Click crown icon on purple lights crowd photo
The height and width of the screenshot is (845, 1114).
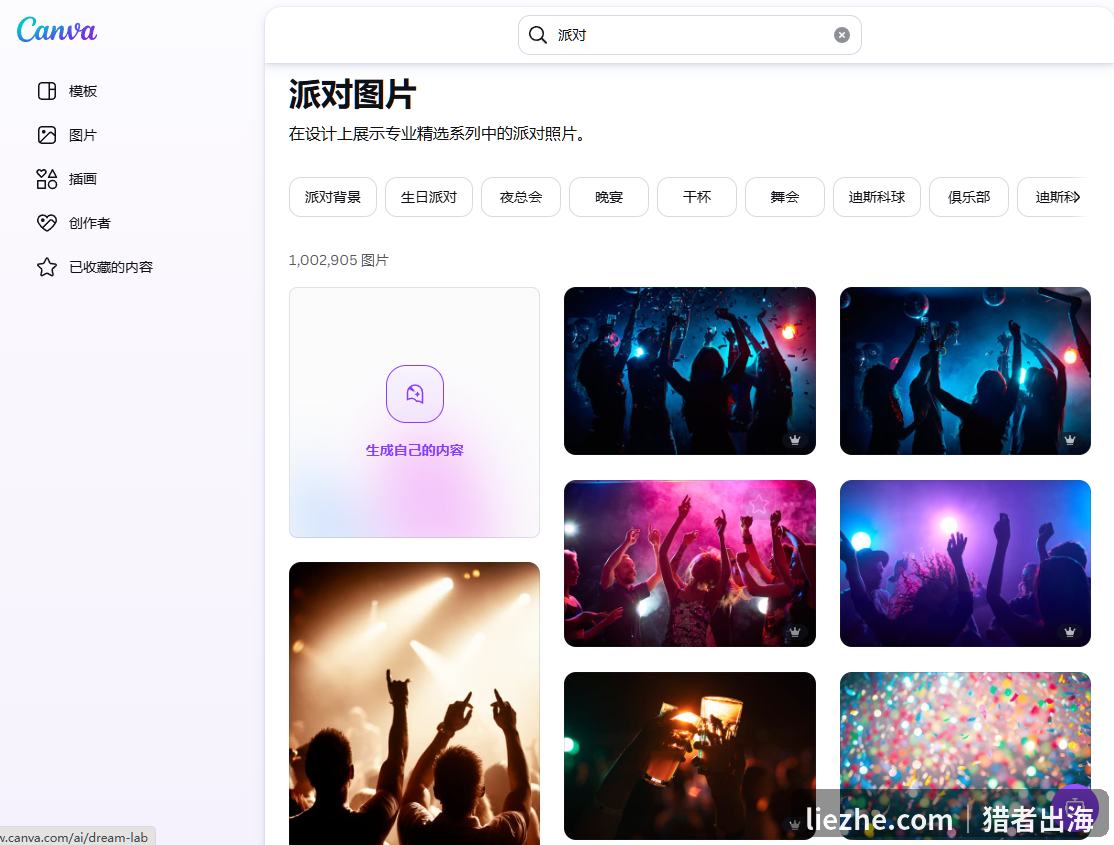(1070, 632)
